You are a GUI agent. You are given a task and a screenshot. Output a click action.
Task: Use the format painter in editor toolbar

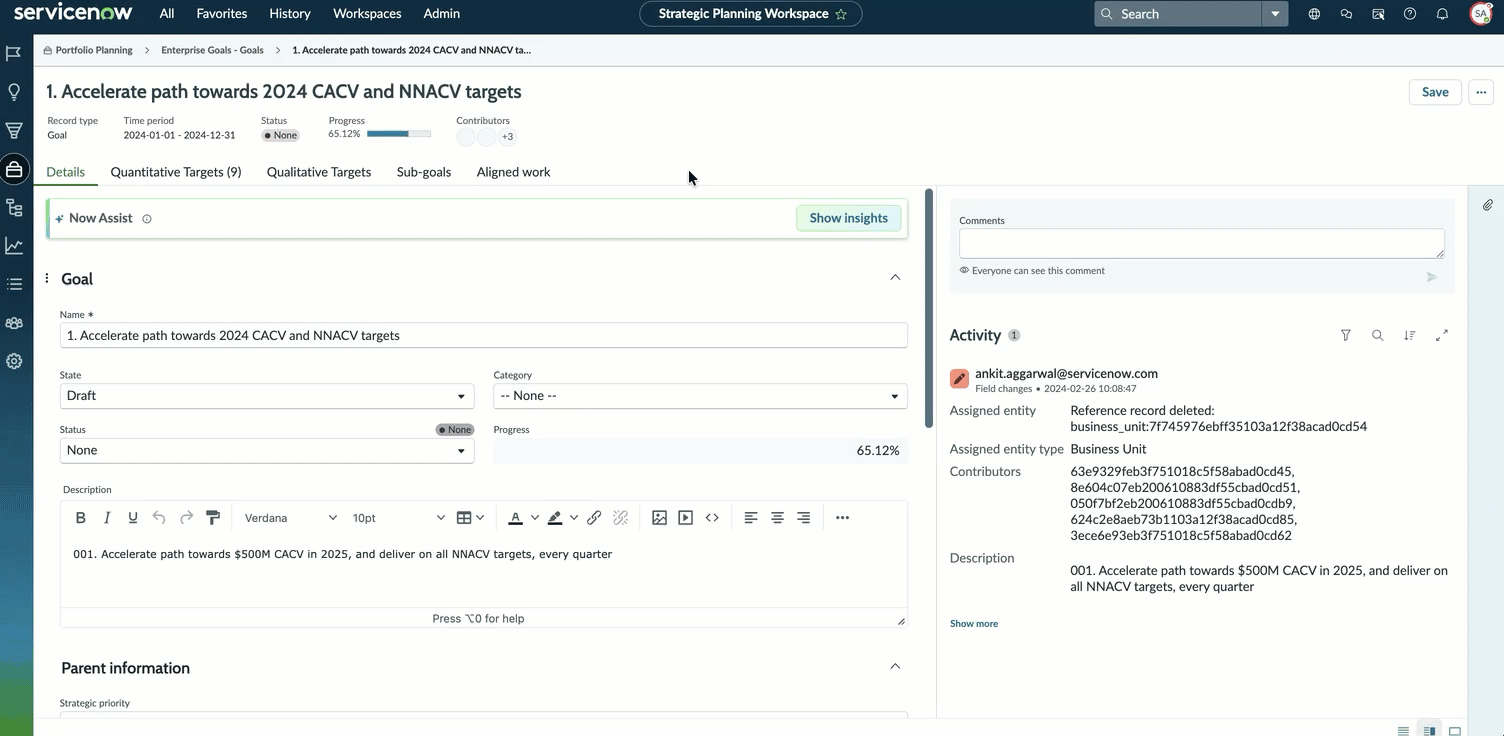[x=213, y=518]
